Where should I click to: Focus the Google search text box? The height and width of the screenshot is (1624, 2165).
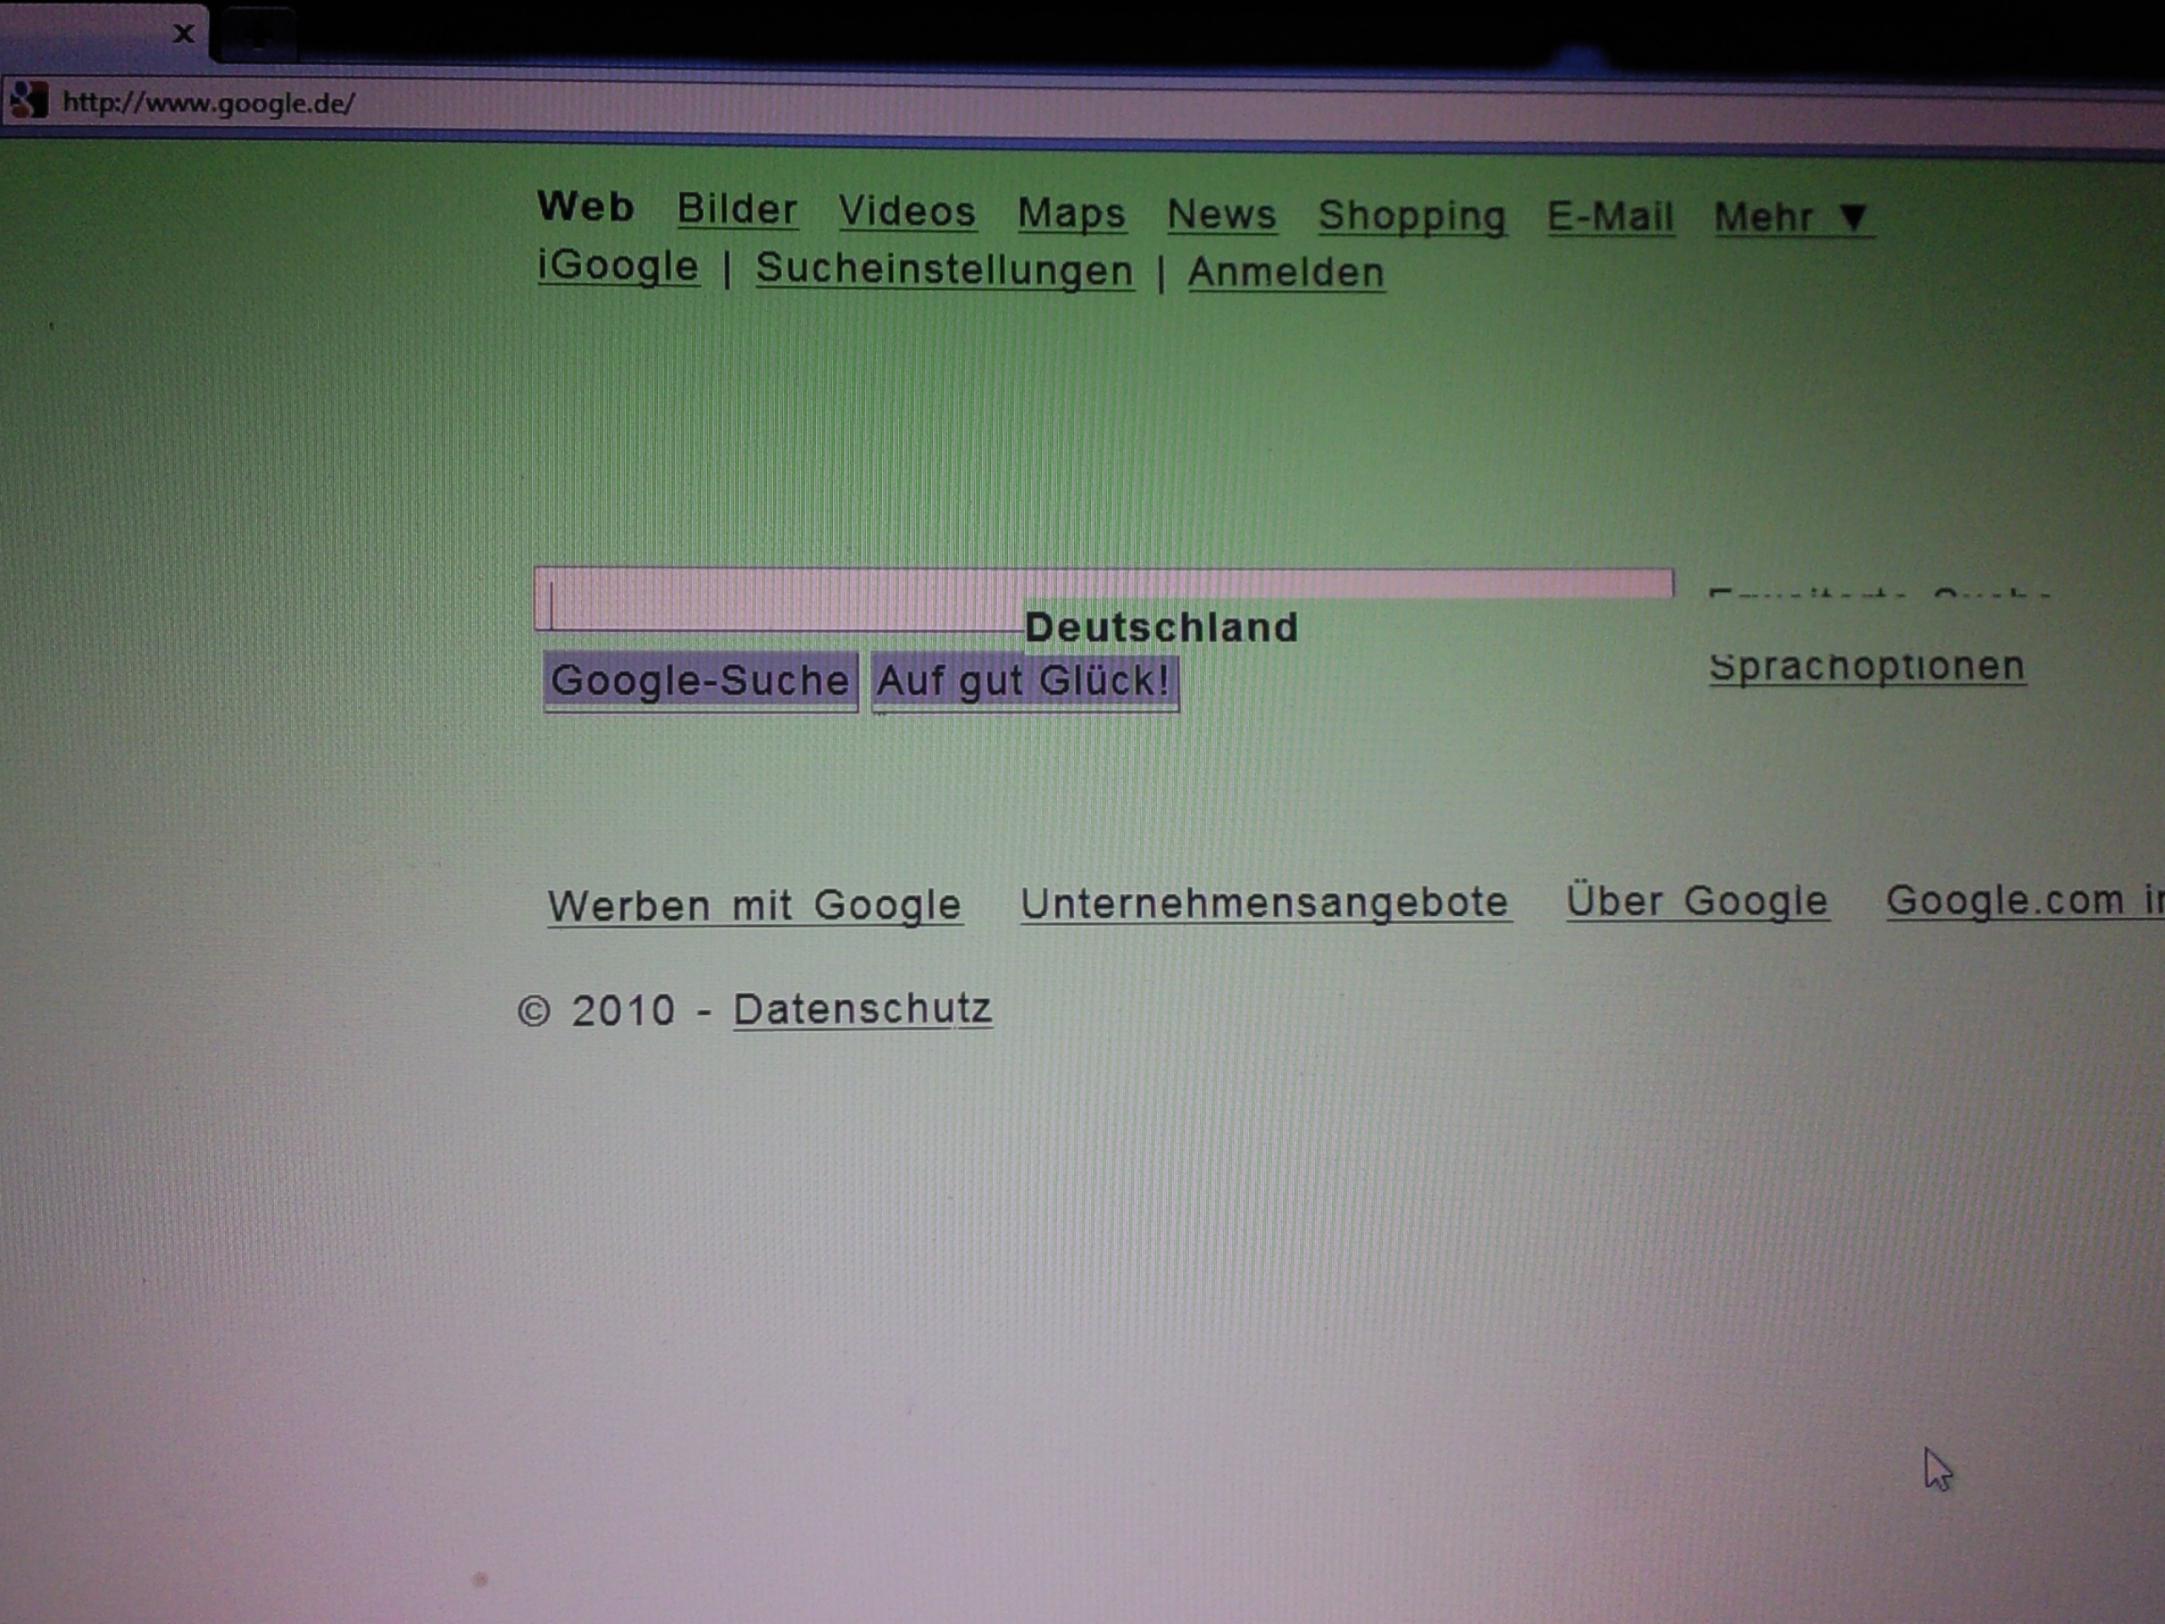tap(1103, 598)
